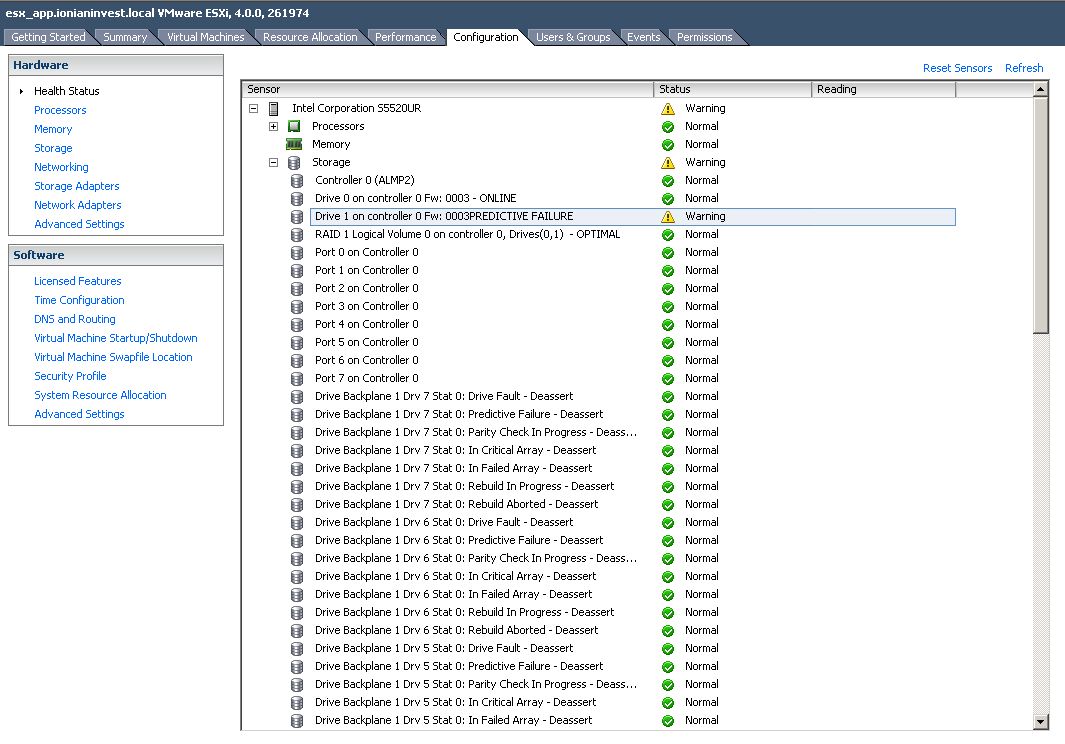
Task: Open the Time Configuration link
Action: [x=79, y=300]
